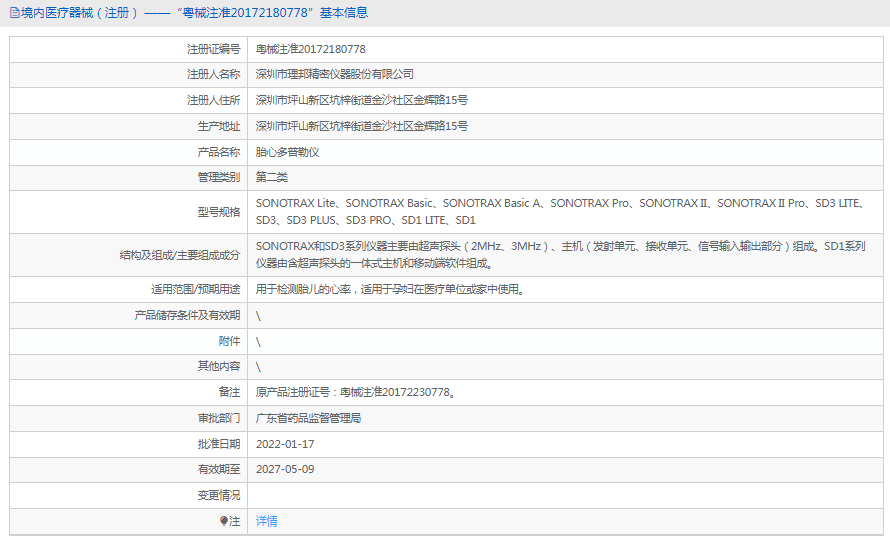Viewport: 890px width, 541px height.
Task: Click the 其他内容 label
Action: (x=219, y=366)
